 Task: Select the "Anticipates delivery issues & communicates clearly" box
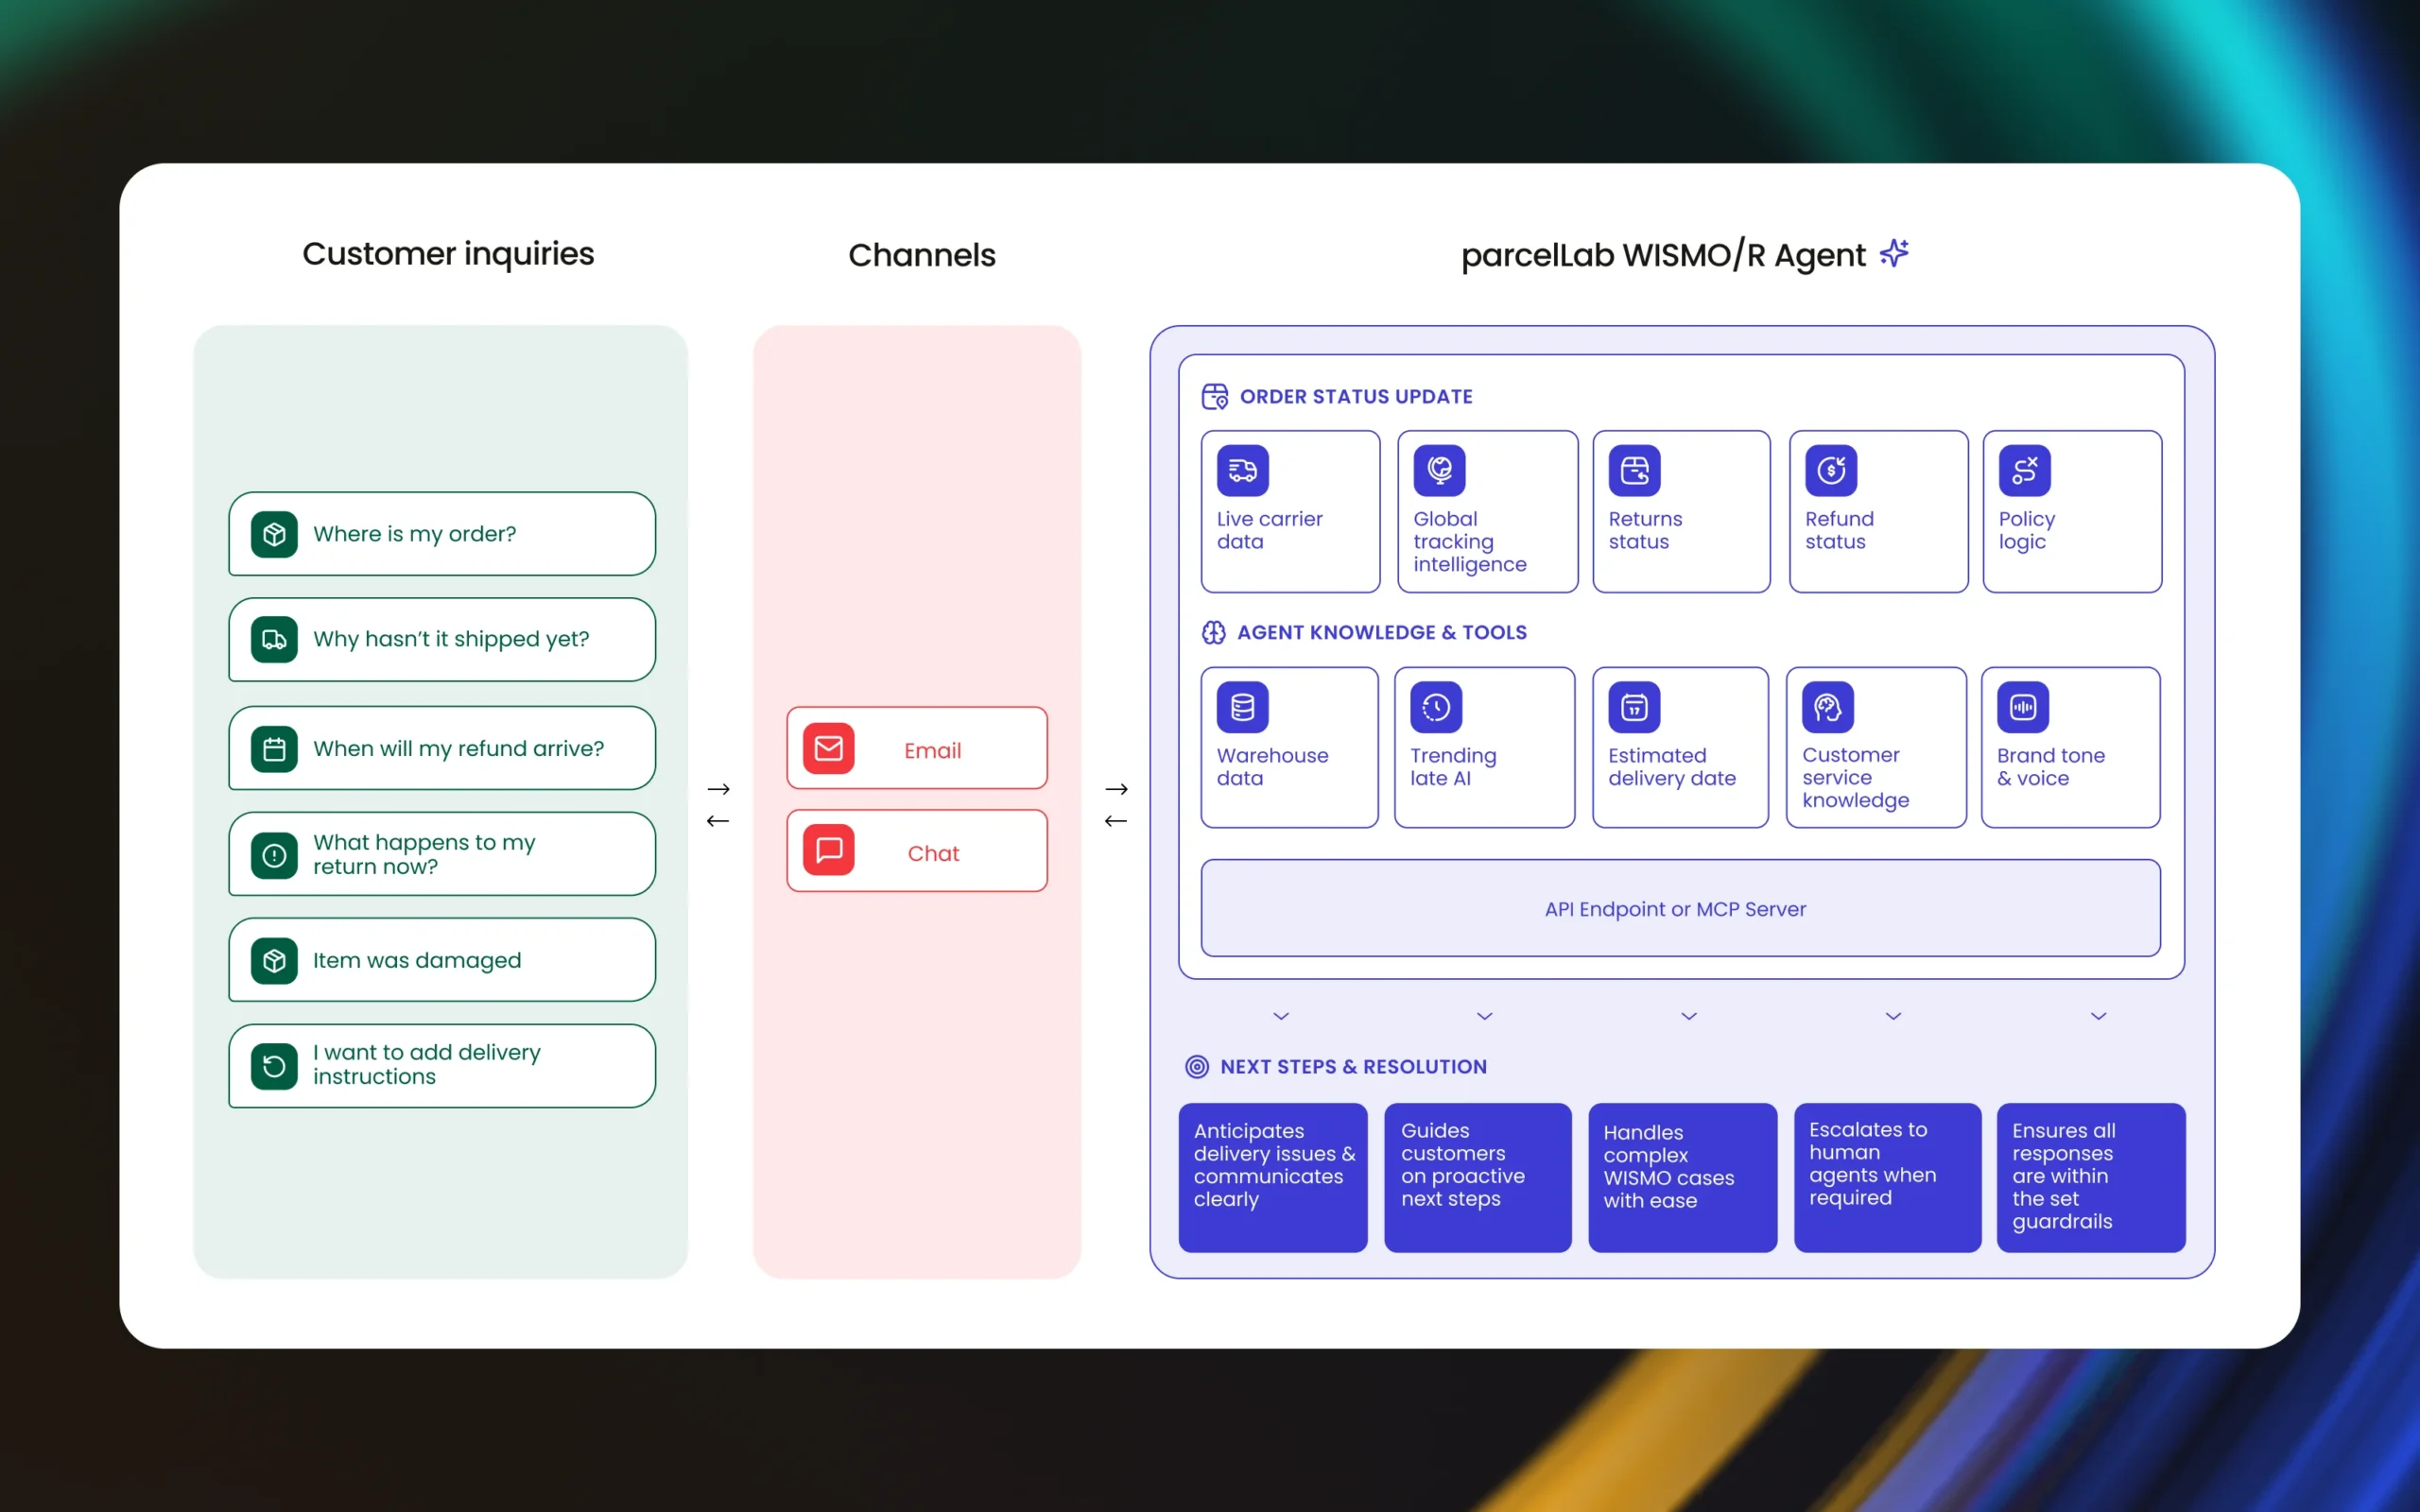point(1273,1177)
